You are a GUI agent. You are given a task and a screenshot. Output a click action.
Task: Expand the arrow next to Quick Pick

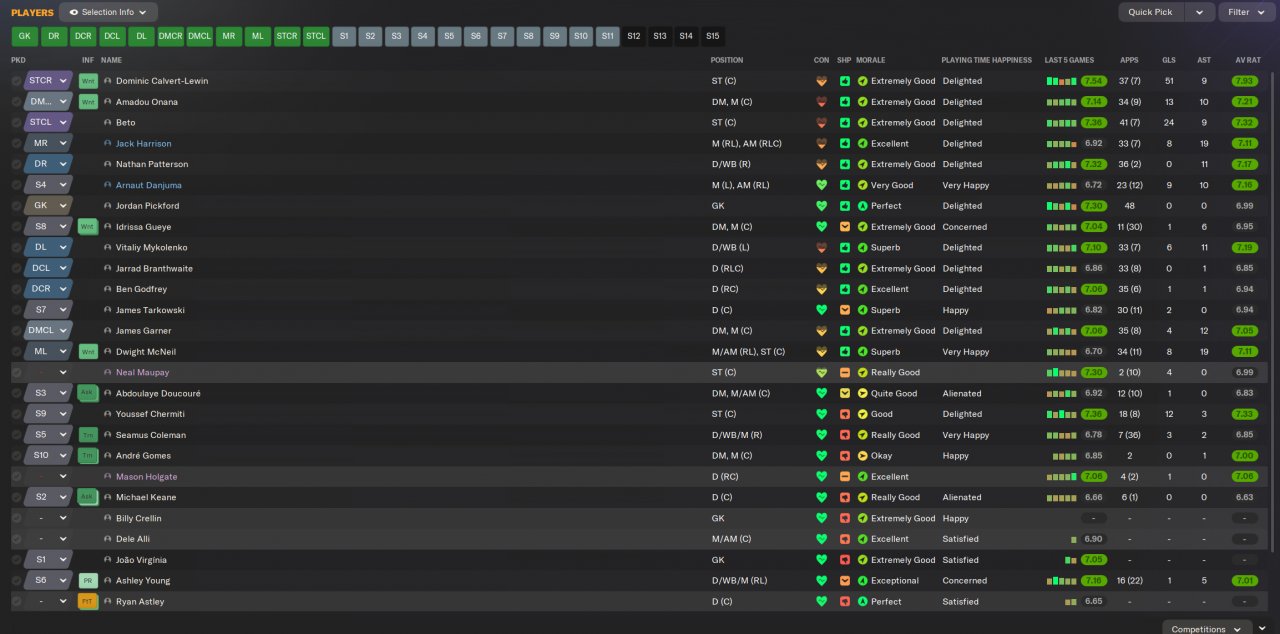pyautogui.click(x=1200, y=12)
